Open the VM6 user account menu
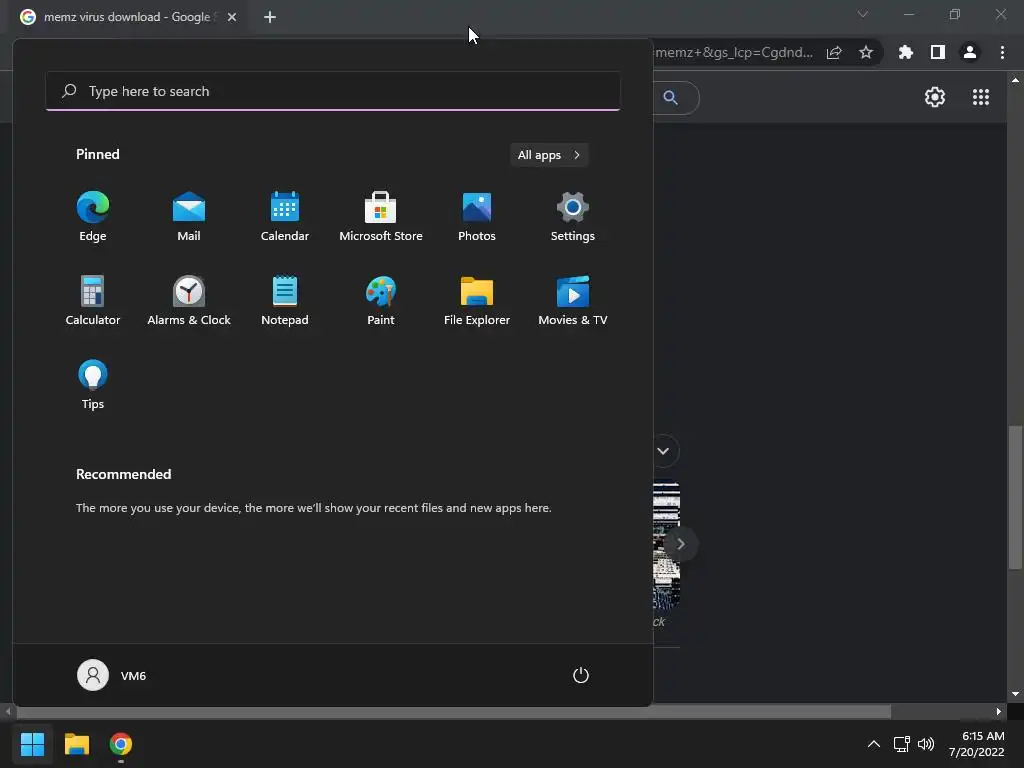Image resolution: width=1024 pixels, height=768 pixels. 112,675
